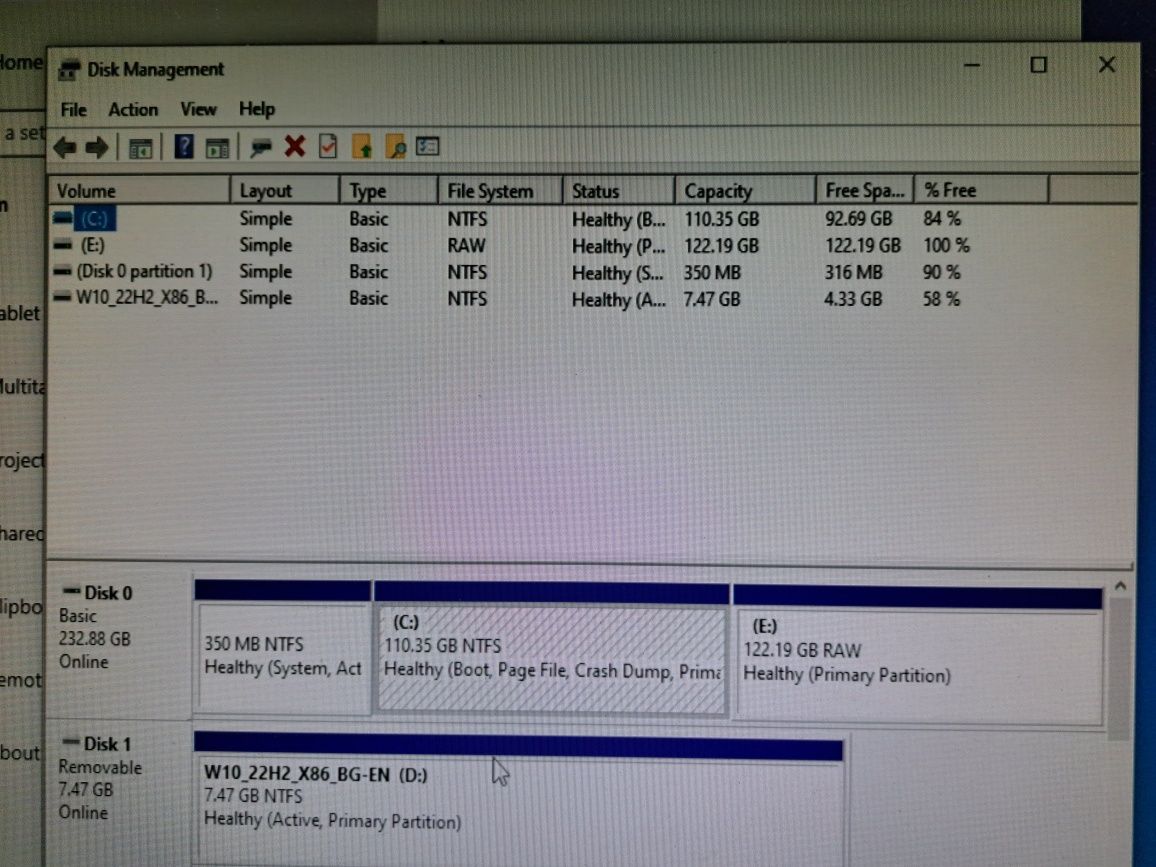Screen dimensions: 1156x867
Task: Open the File menu
Action: point(73,110)
